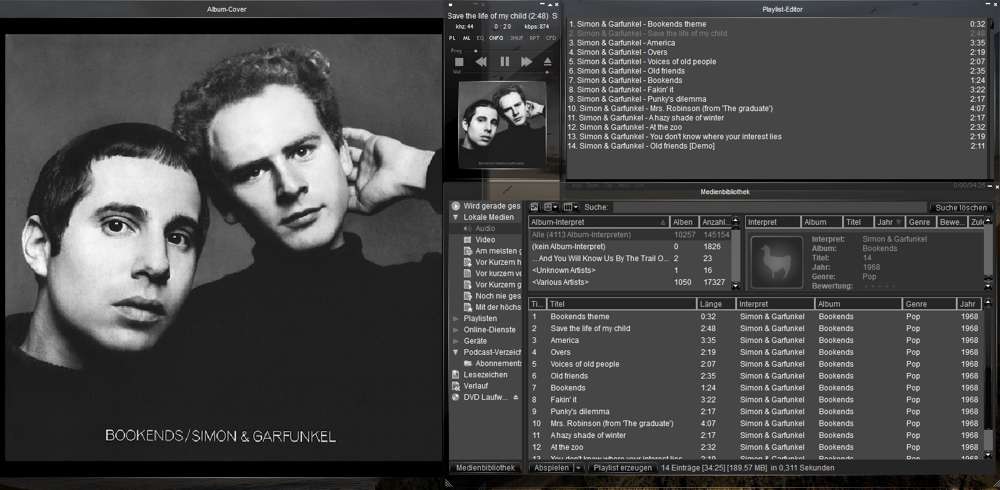
Task: Click the Playlist erzeugen button
Action: tap(621, 467)
